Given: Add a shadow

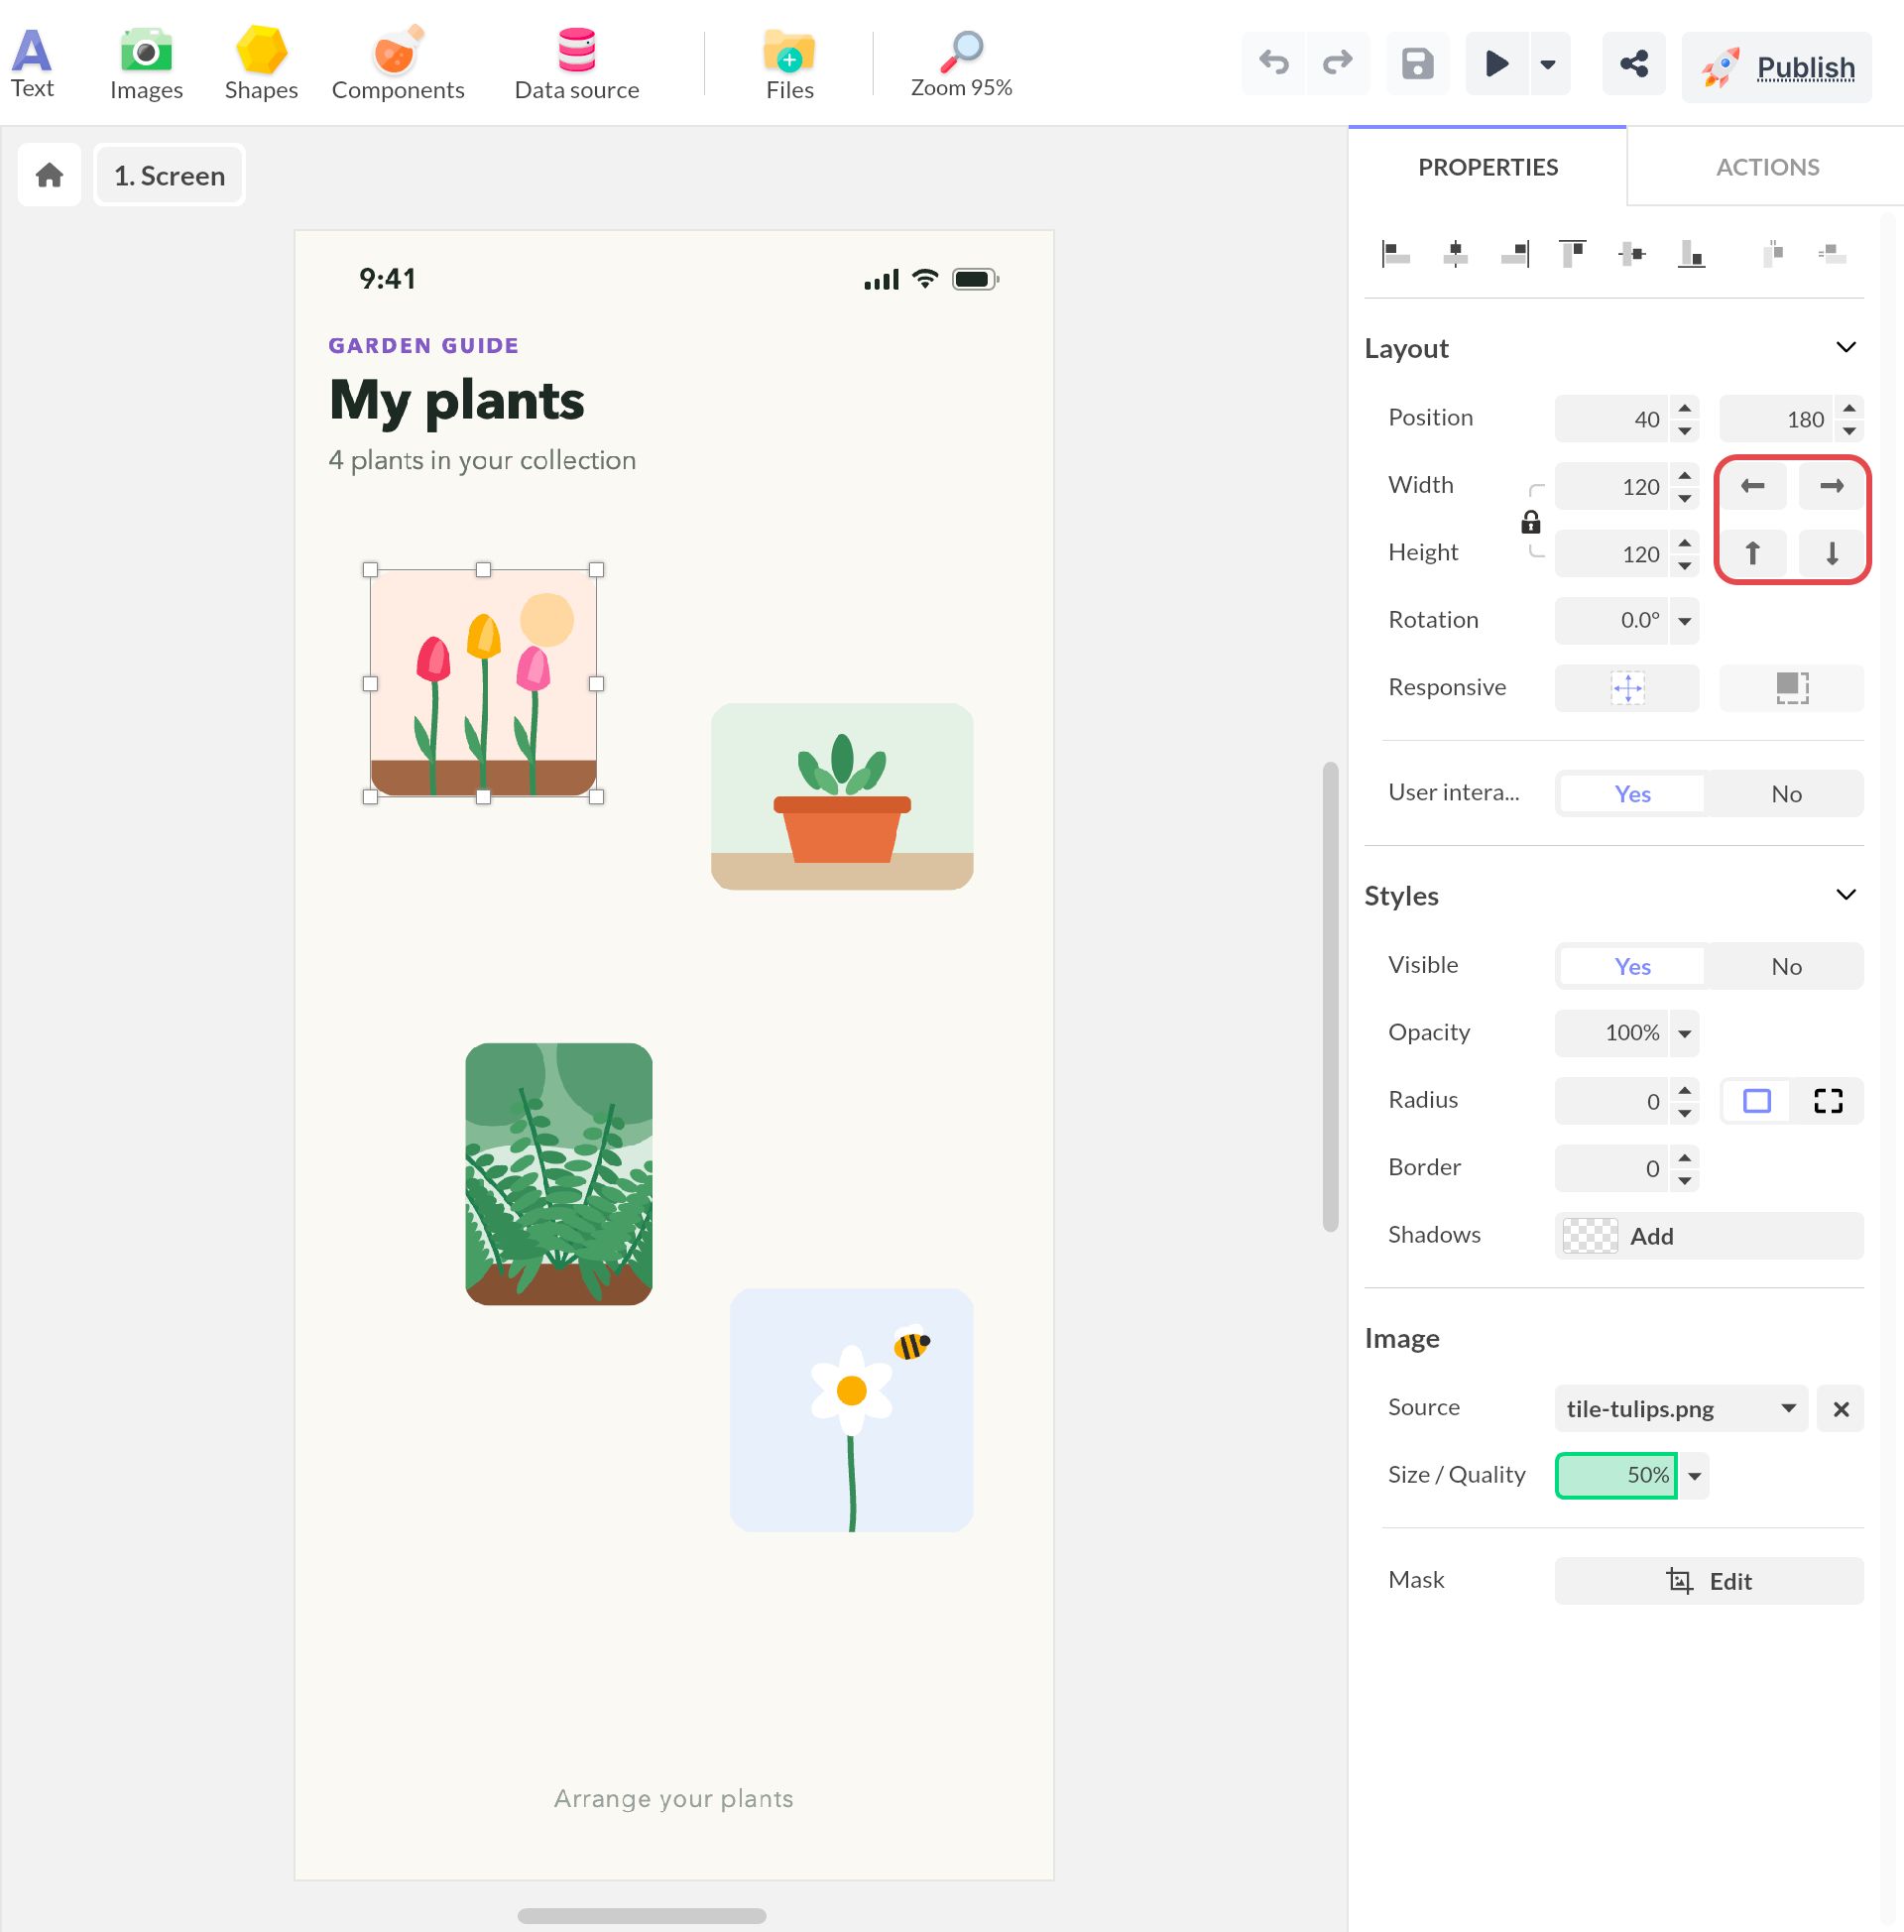Looking at the screenshot, I should [x=1708, y=1236].
